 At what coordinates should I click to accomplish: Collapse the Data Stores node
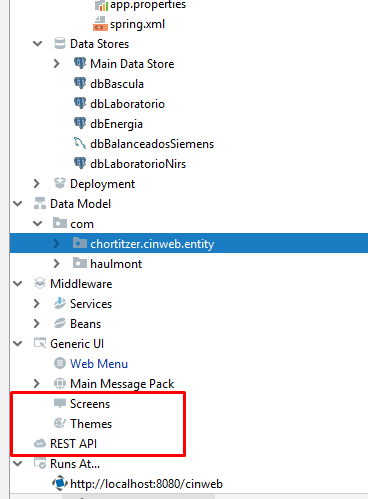(37, 44)
